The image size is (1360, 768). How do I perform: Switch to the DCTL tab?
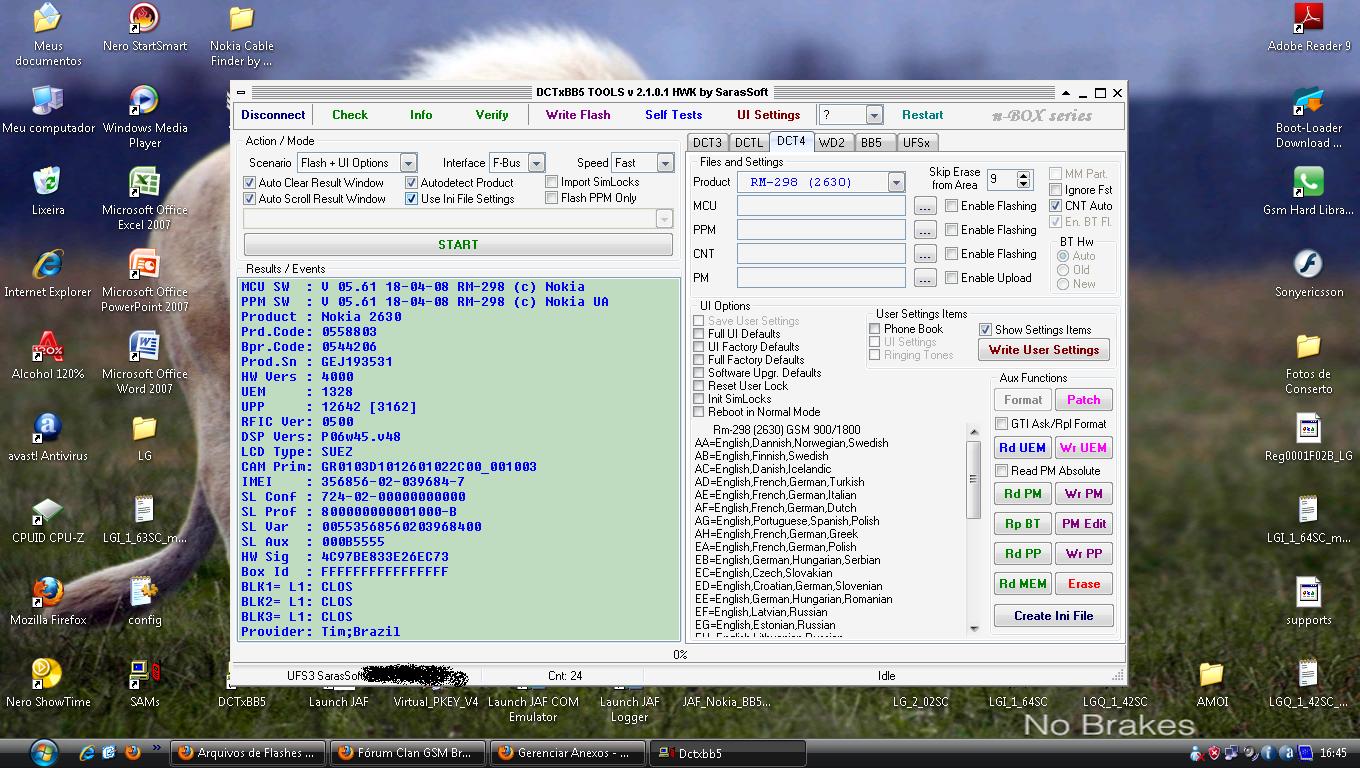pos(749,143)
